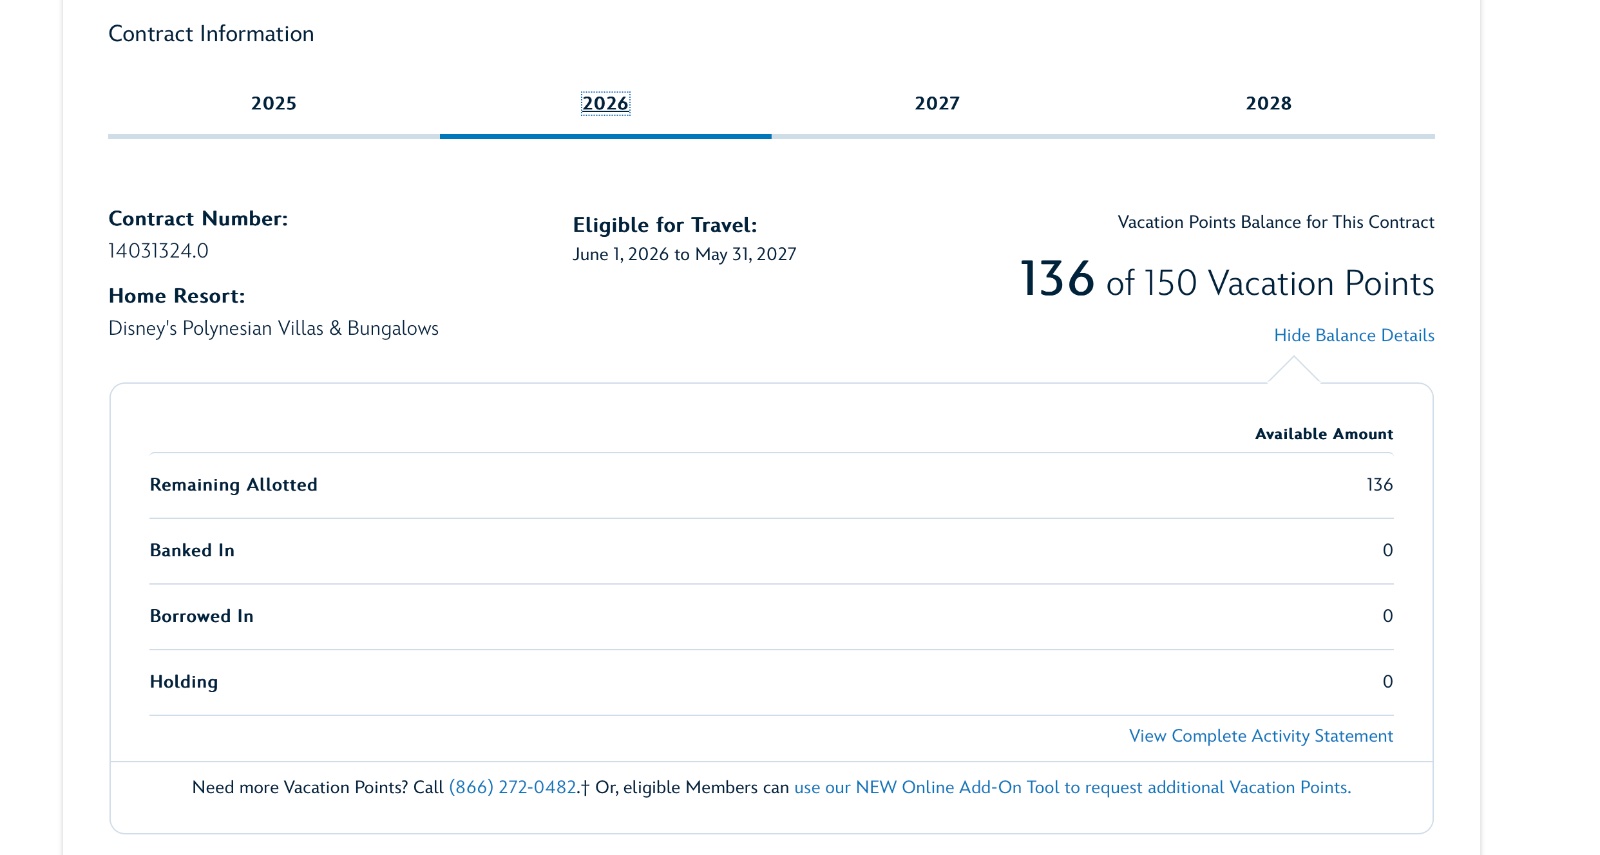Open the NEW Online Add-On Tool link
Viewport: 1600px width, 855px height.
[1072, 788]
